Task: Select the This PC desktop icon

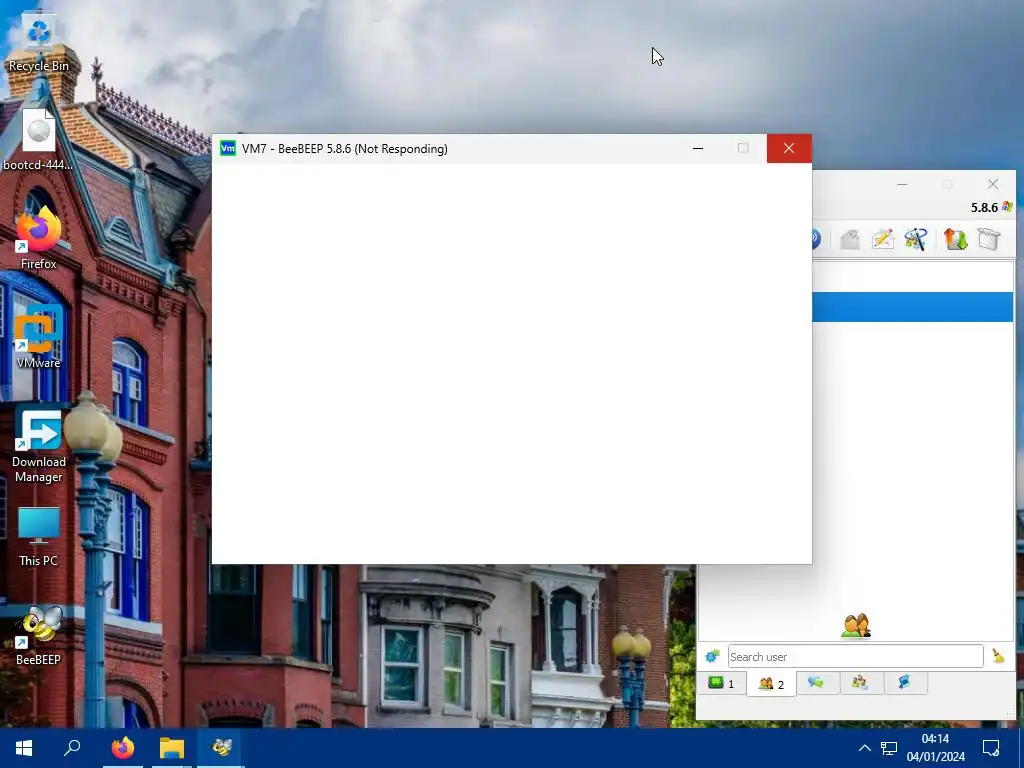Action: (x=39, y=536)
